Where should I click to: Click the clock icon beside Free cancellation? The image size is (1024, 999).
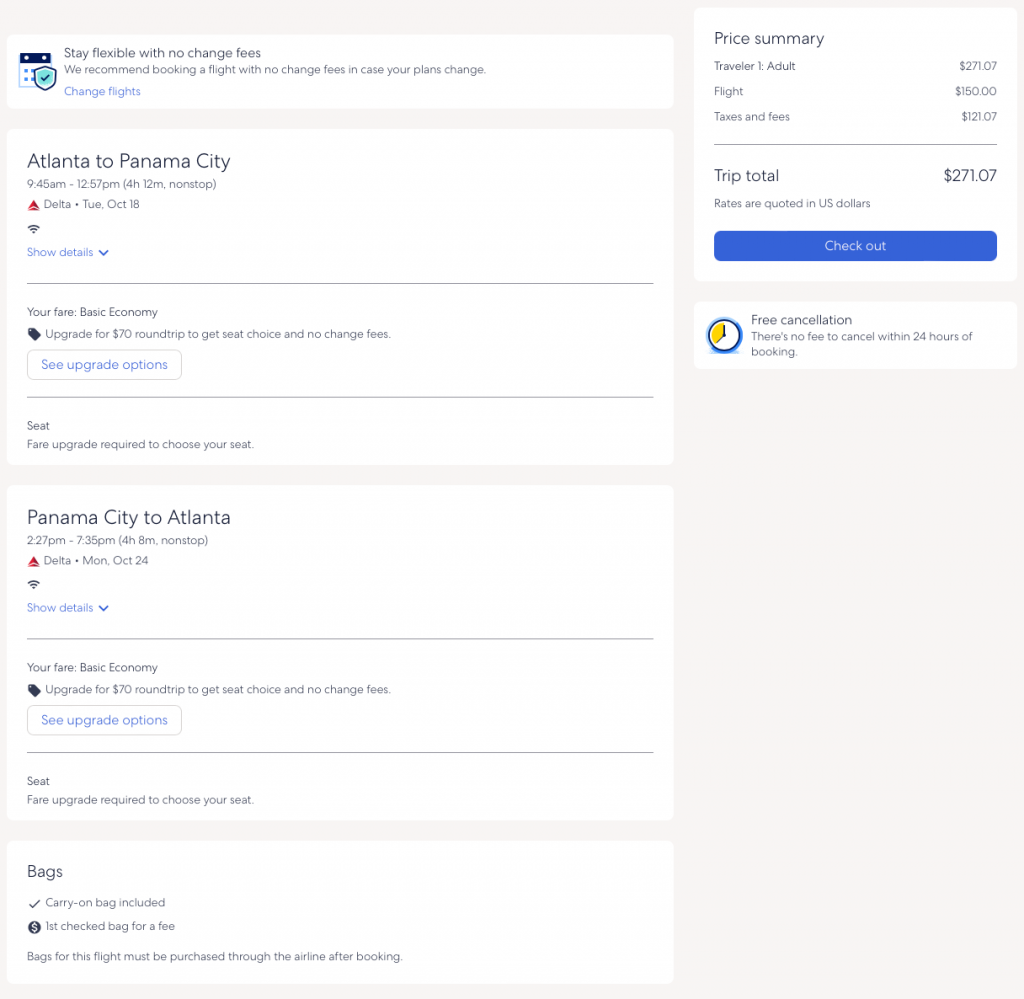pyautogui.click(x=724, y=336)
